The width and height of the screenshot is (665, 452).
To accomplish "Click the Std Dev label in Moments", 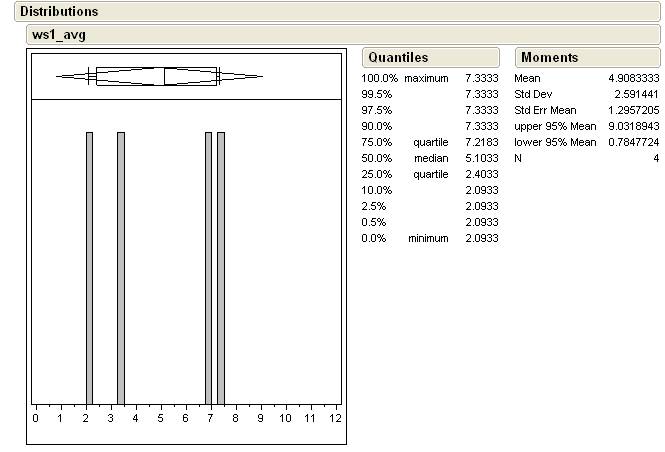I will point(535,94).
